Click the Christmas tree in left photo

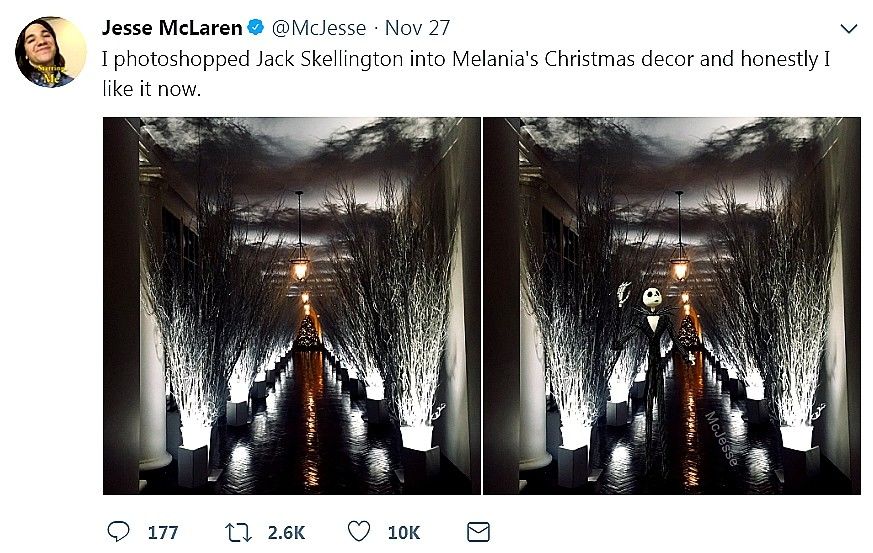[307, 333]
